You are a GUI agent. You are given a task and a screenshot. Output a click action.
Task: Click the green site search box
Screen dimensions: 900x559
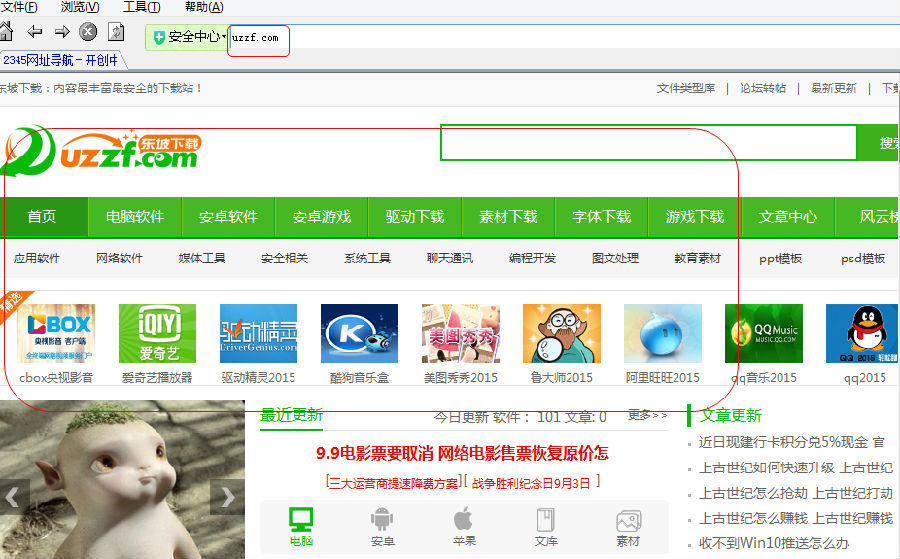(x=649, y=142)
